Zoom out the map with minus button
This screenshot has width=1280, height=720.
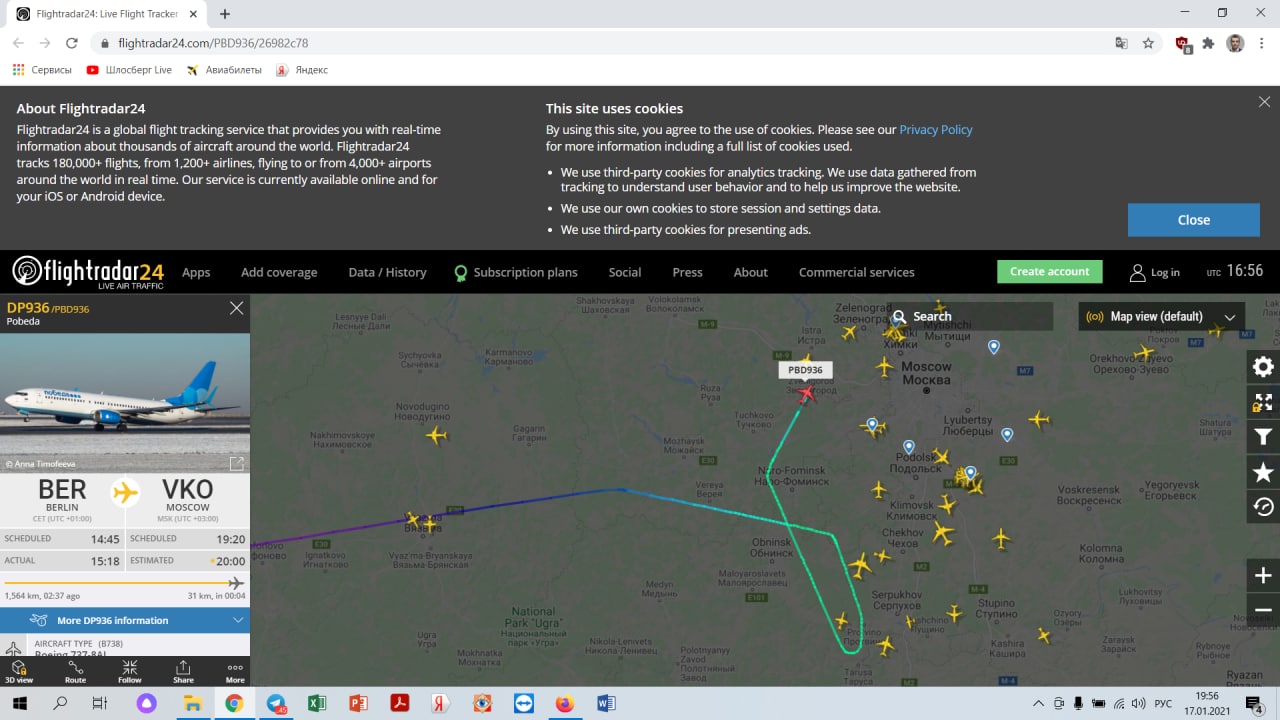[x=1263, y=610]
